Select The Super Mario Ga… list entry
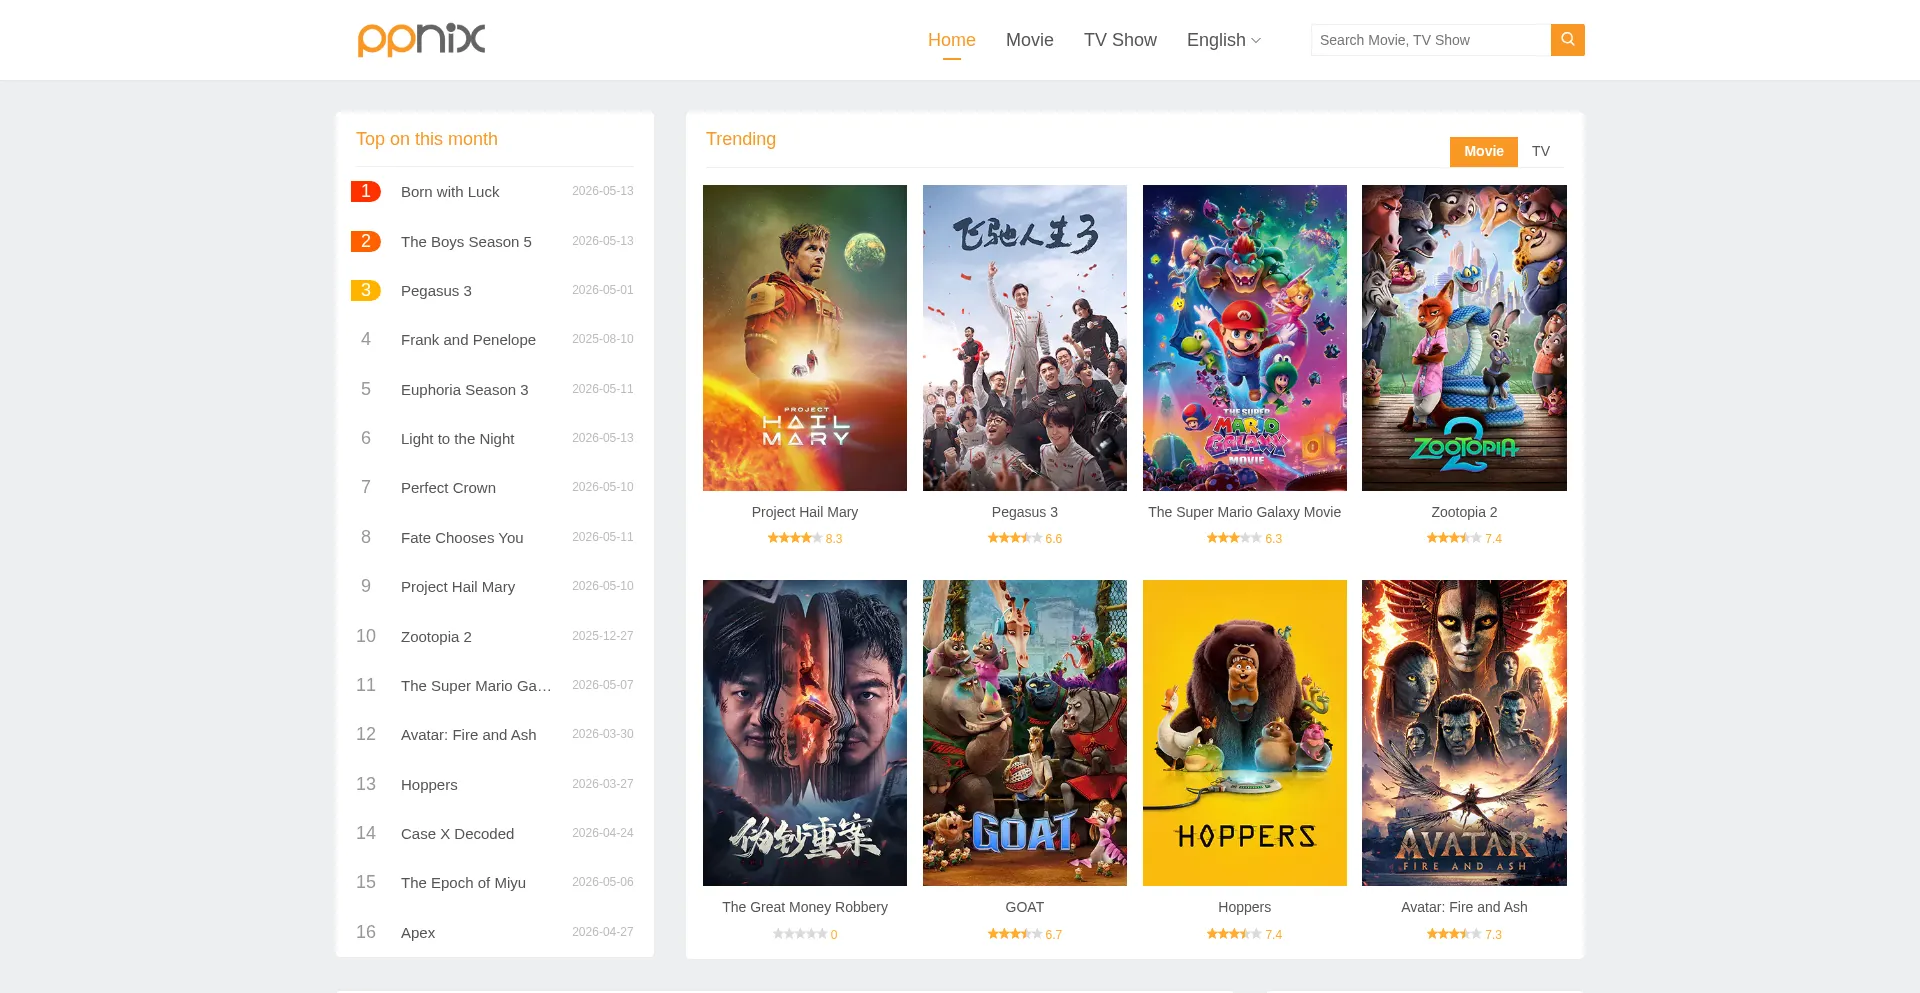The height and width of the screenshot is (993, 1920). click(476, 686)
